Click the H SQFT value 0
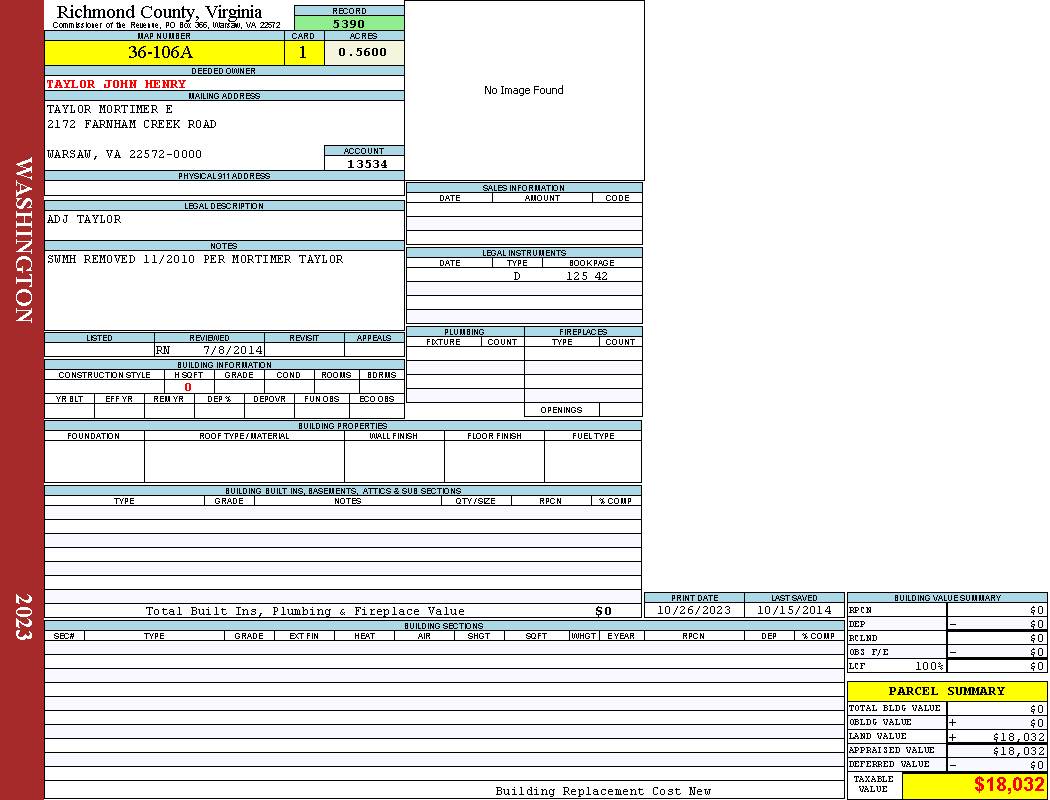This screenshot has width=1050, height=800. pyautogui.click(x=188, y=387)
